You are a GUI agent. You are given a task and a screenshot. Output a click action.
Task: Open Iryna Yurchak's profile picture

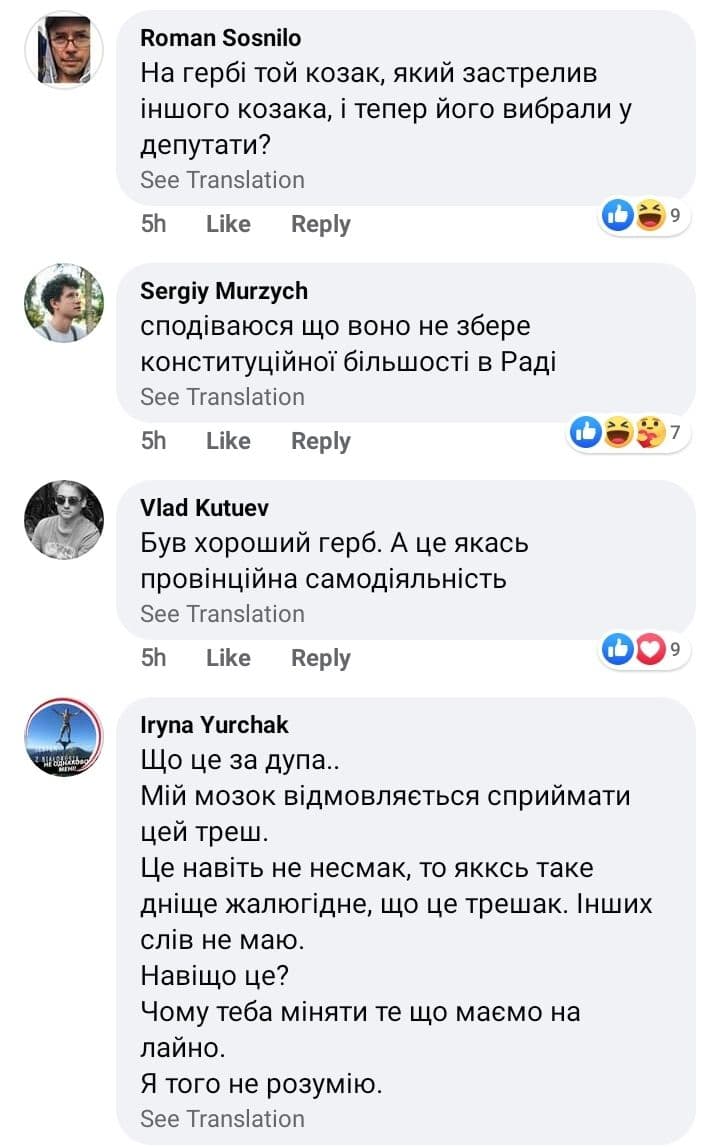click(64, 737)
